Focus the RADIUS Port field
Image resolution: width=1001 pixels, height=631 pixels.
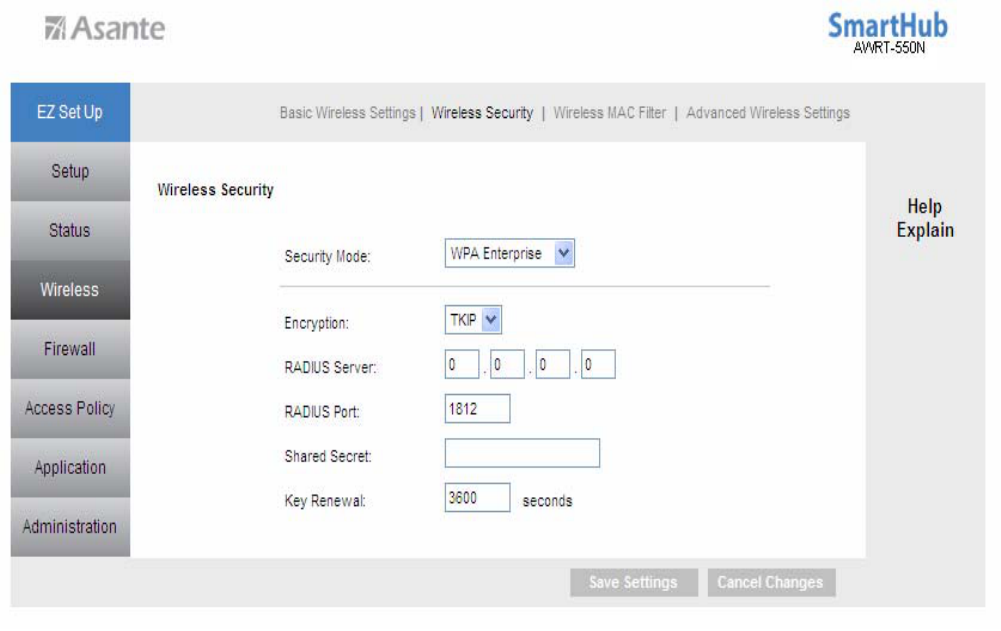477,408
